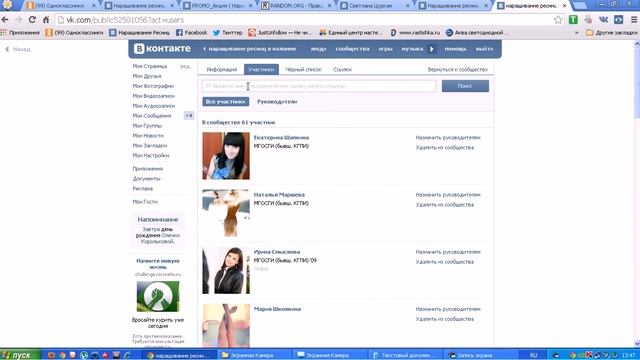Click the green T extension icon
Screen dimensions: 640x360
click(573, 20)
